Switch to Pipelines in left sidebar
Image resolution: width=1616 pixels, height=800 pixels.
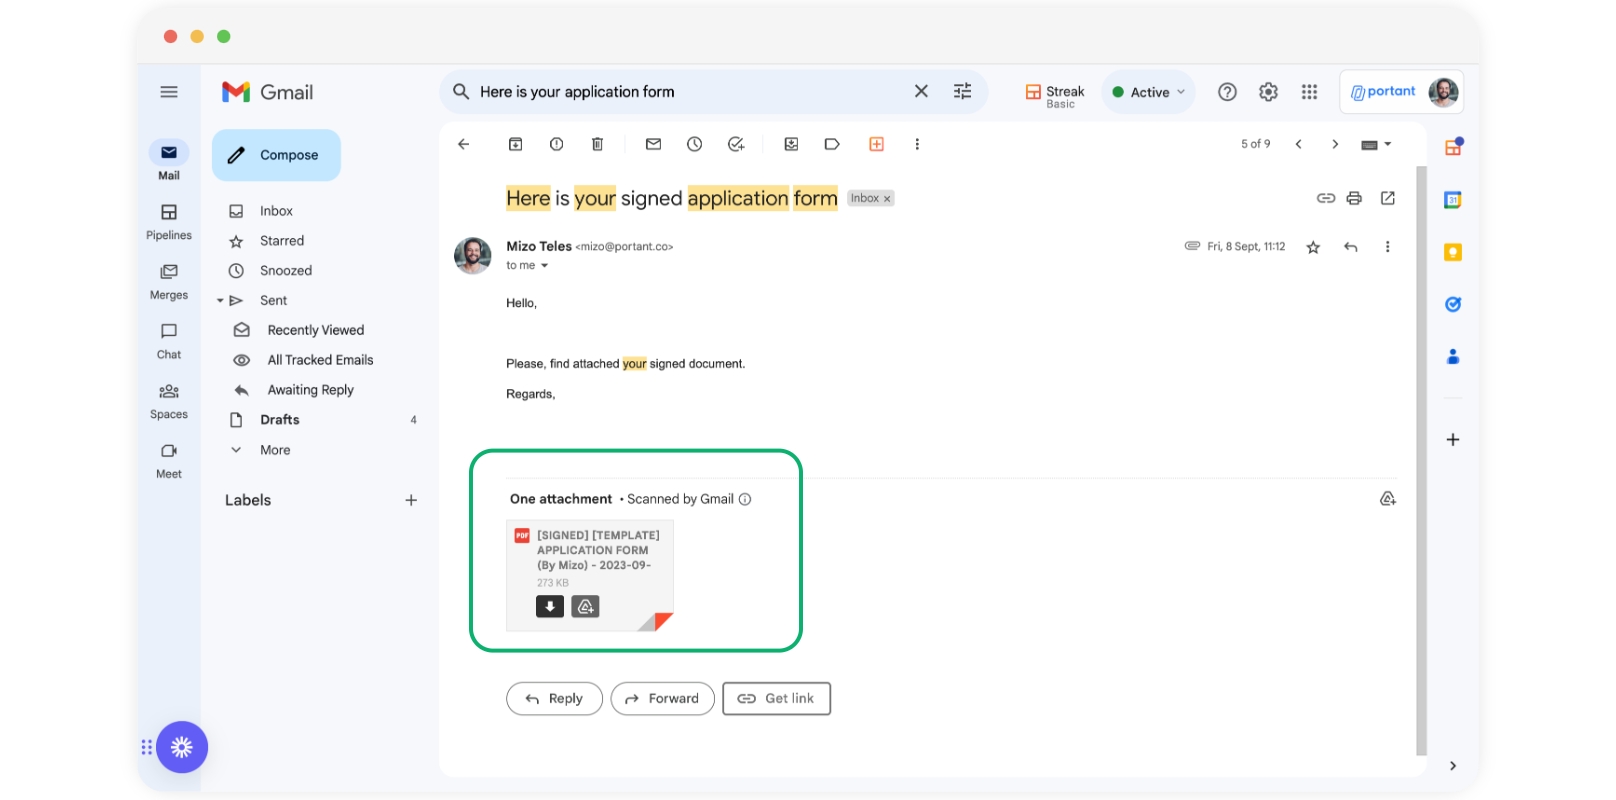[169, 222]
